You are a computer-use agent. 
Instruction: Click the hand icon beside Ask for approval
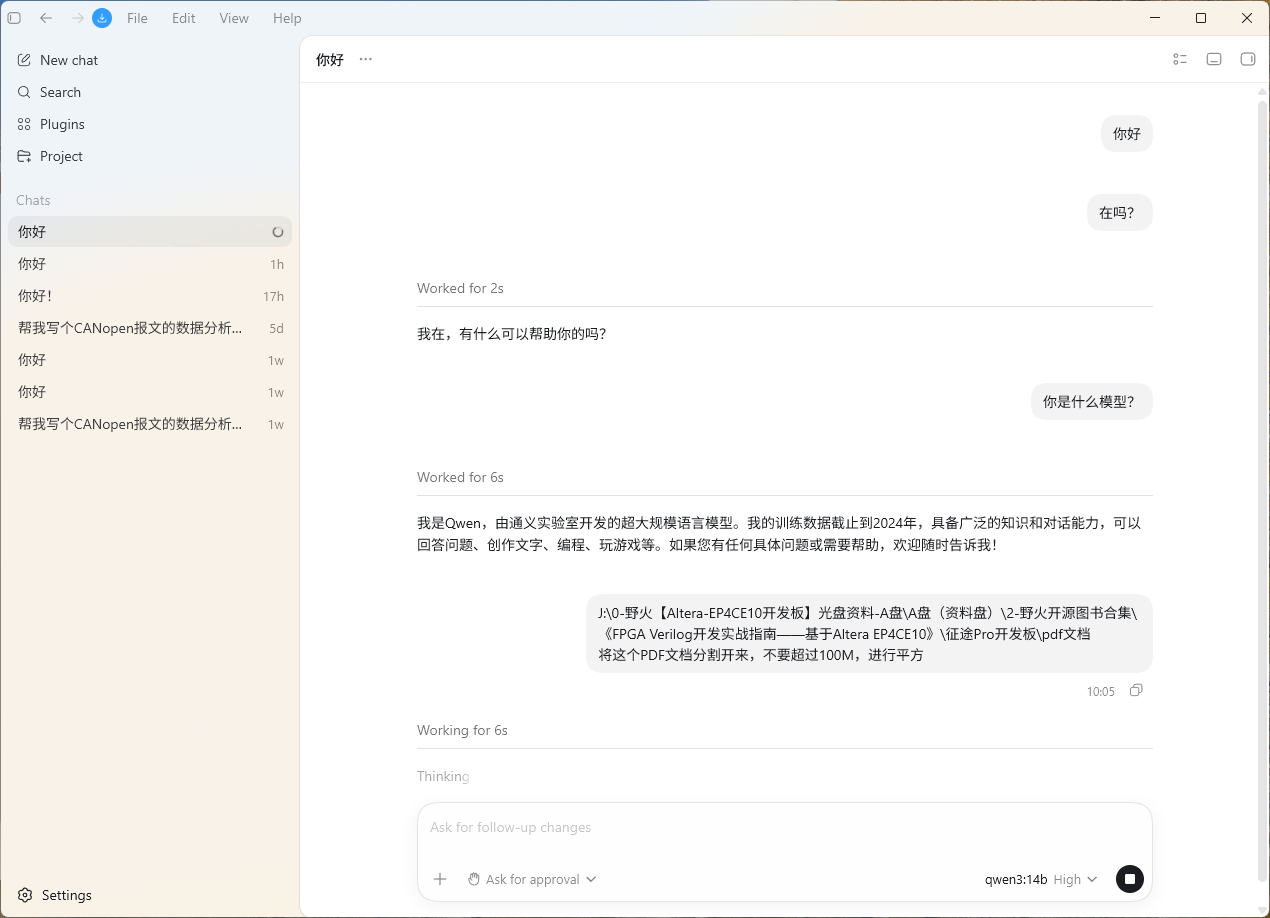[474, 879]
